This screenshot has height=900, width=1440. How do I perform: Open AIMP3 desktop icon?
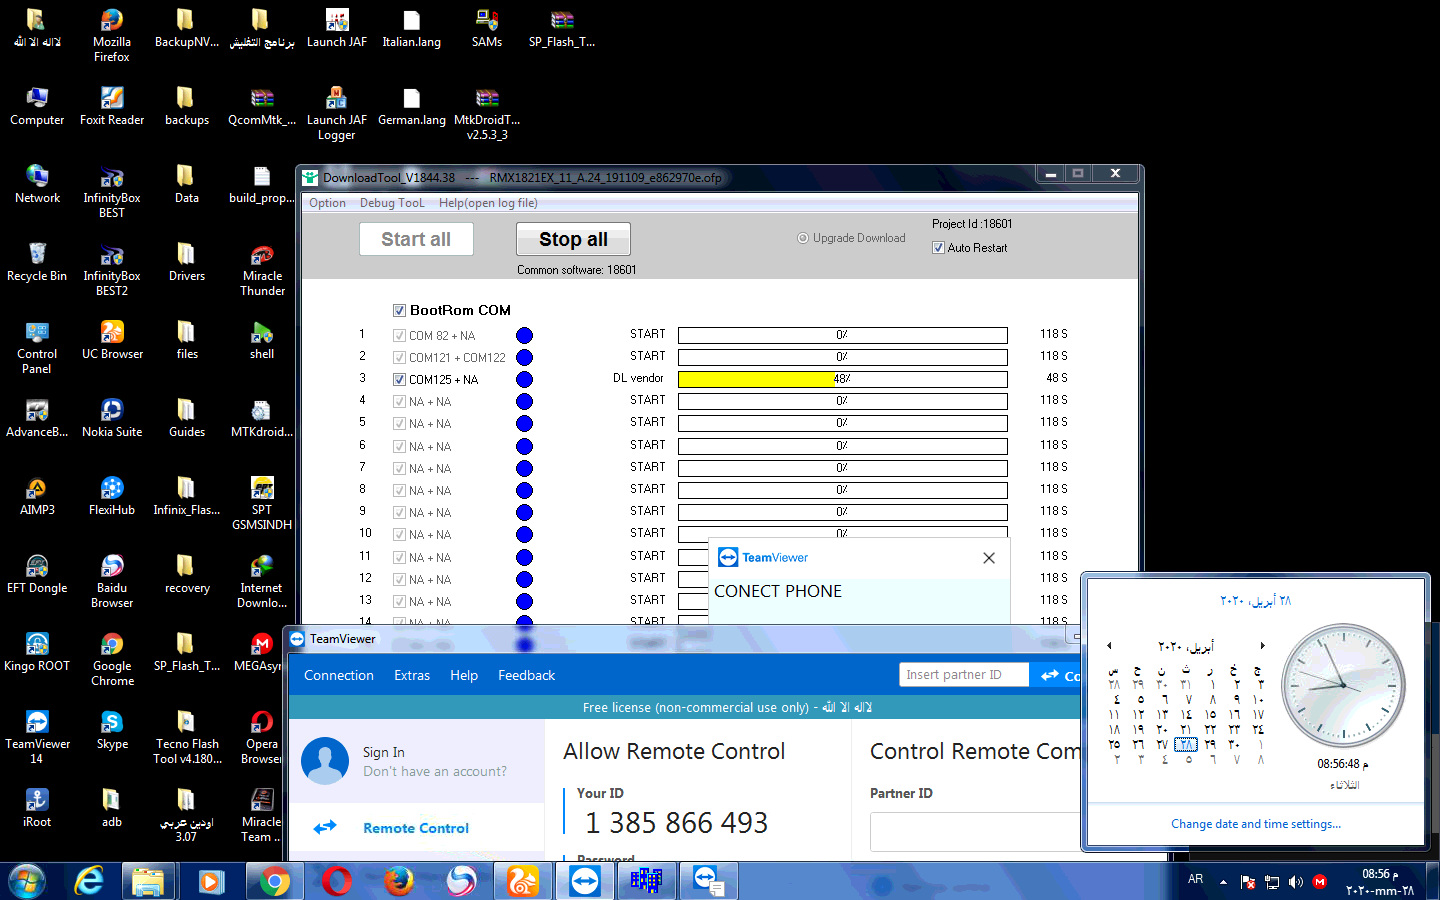coord(37,496)
